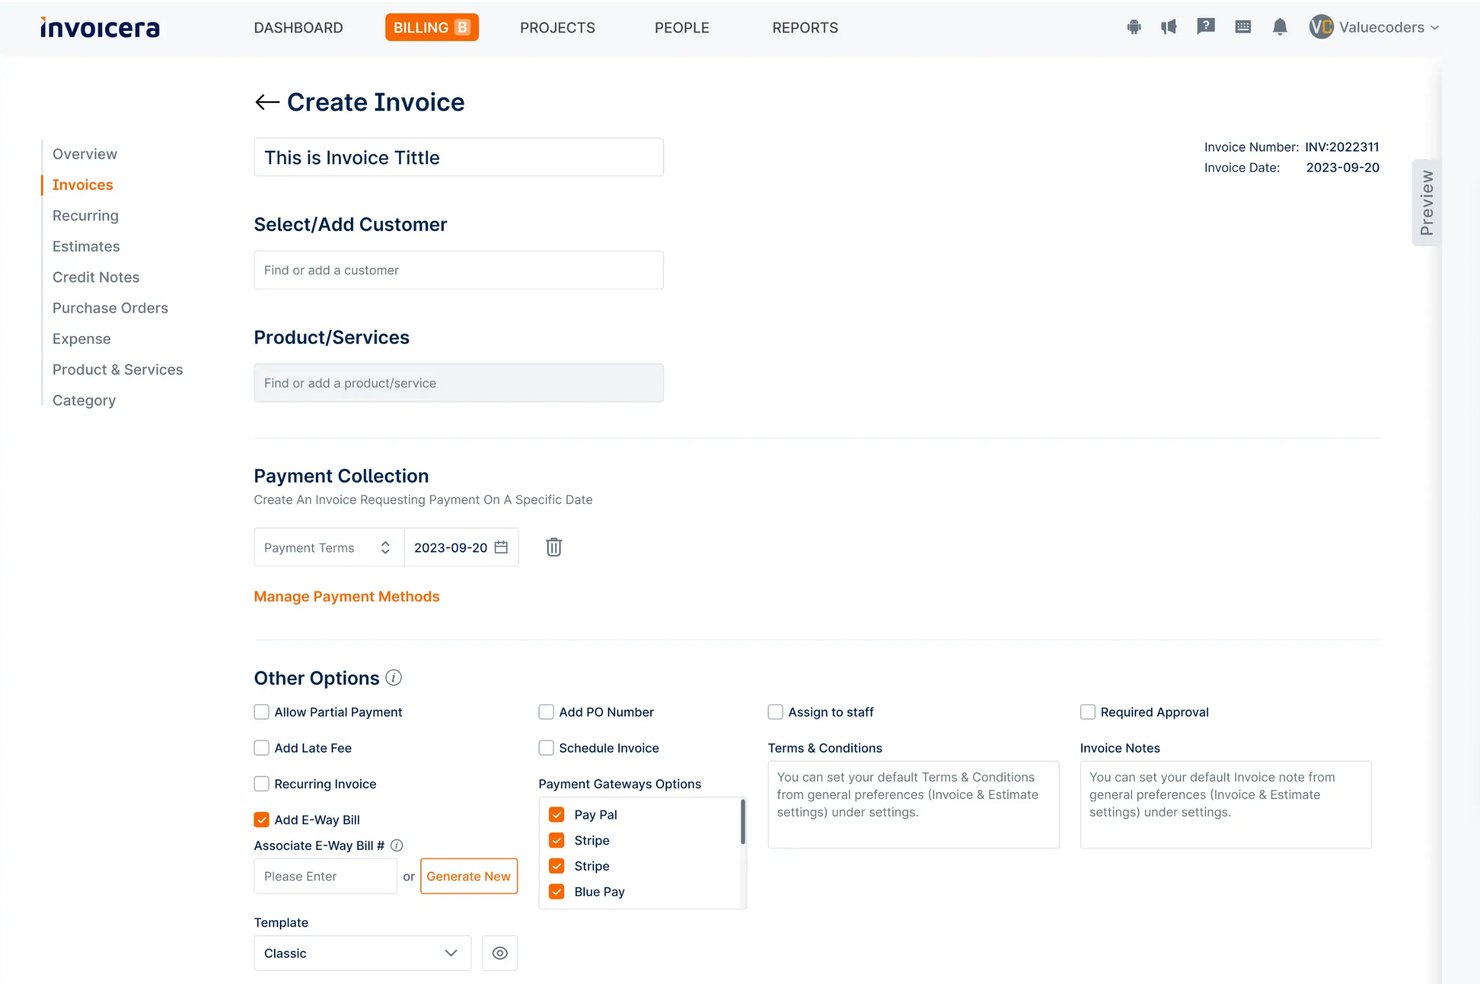Click the Other Options info icon
The width and height of the screenshot is (1480, 987).
[394, 678]
